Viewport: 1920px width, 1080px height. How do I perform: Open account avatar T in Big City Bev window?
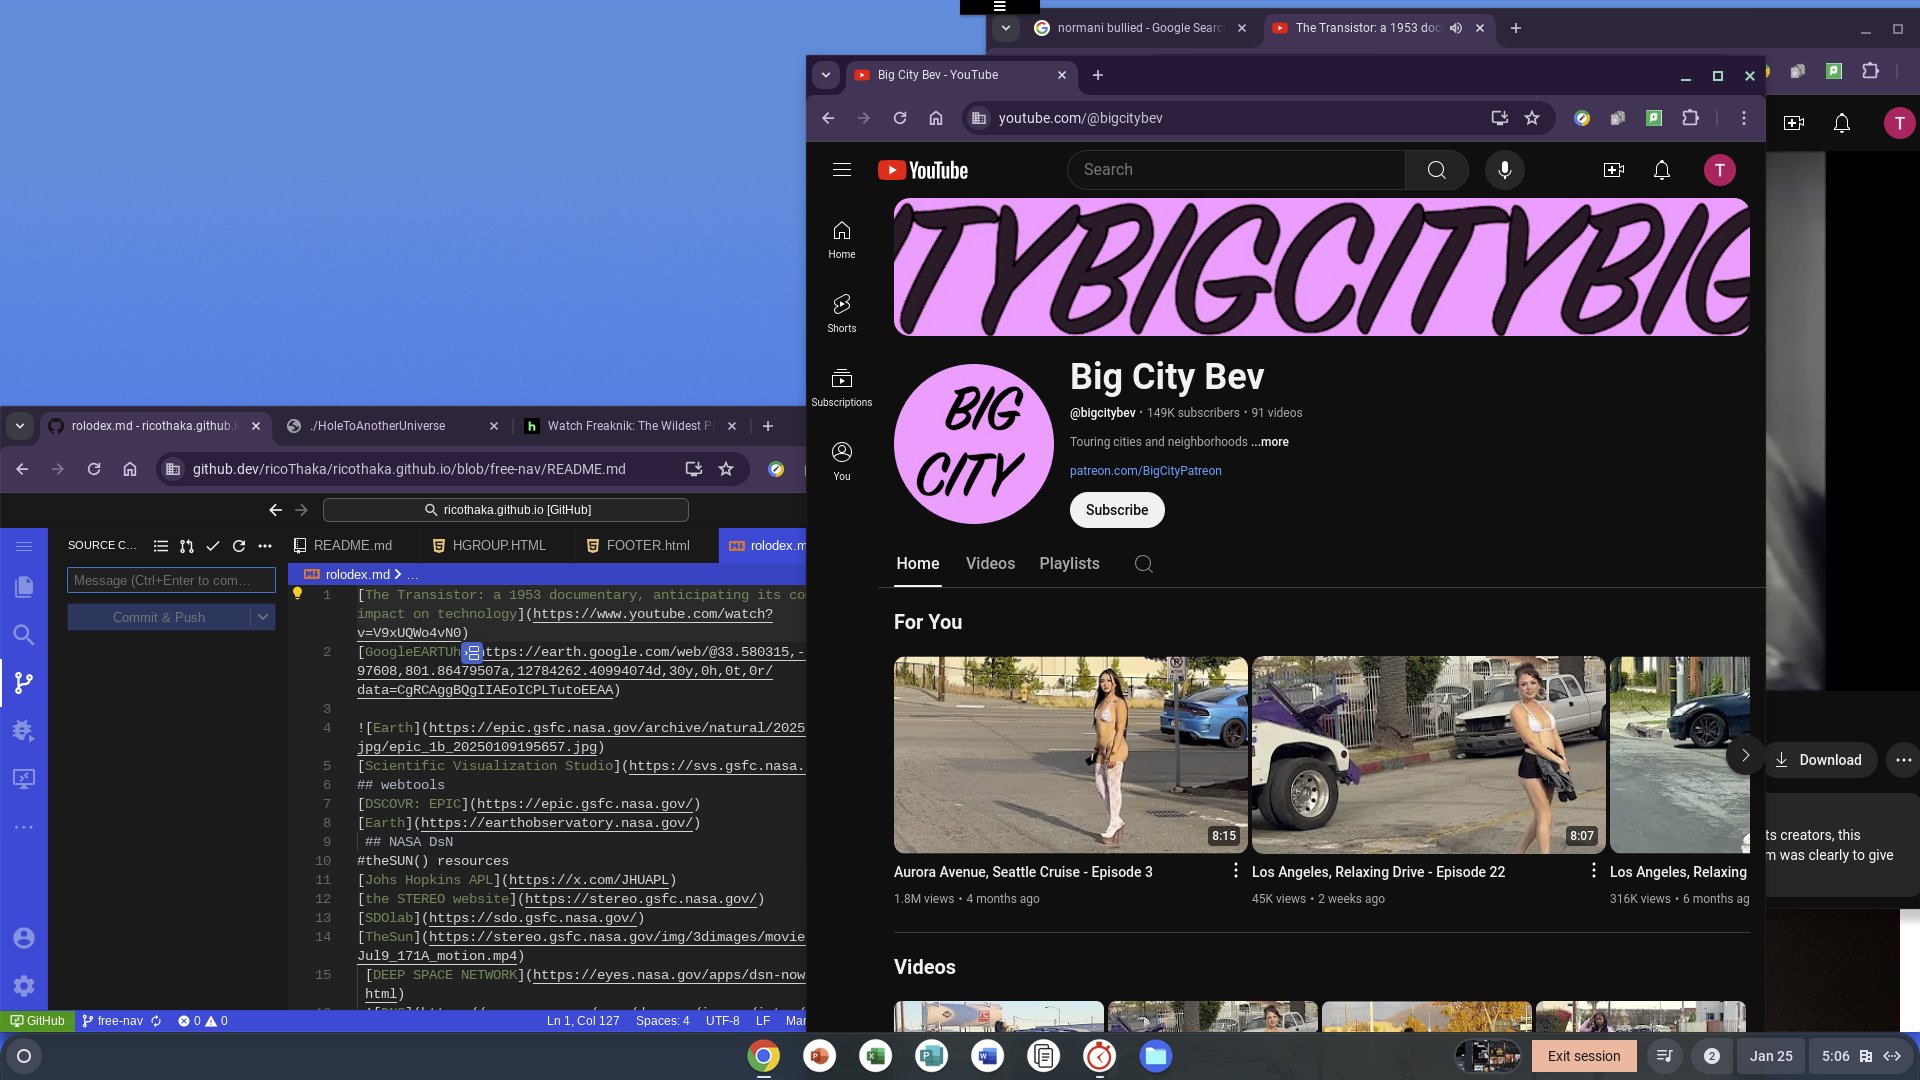tap(1719, 170)
